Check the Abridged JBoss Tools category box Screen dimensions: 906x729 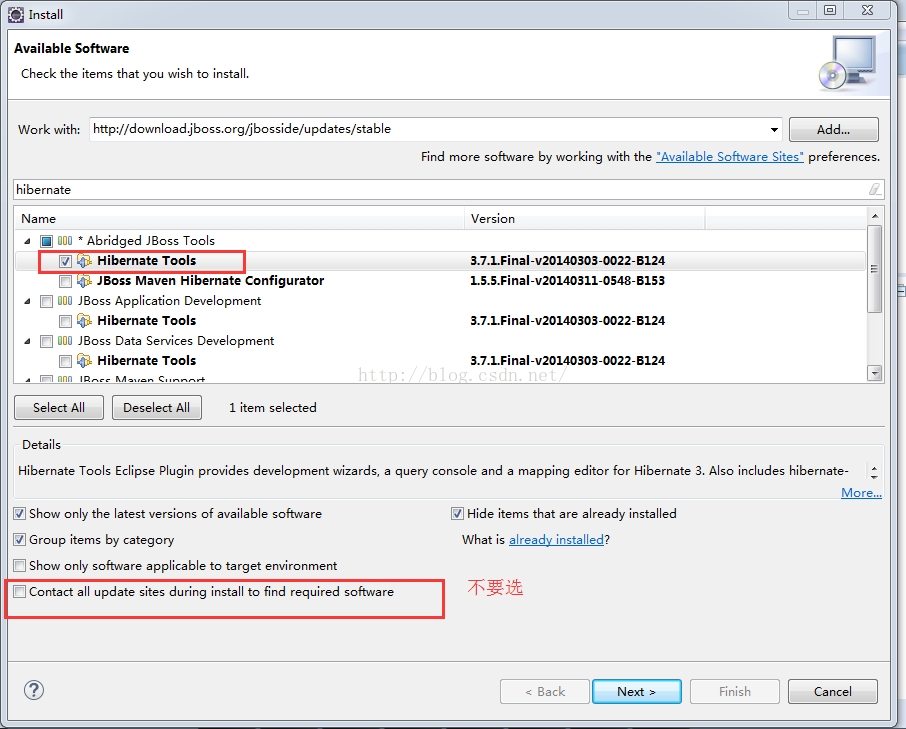coord(46,241)
